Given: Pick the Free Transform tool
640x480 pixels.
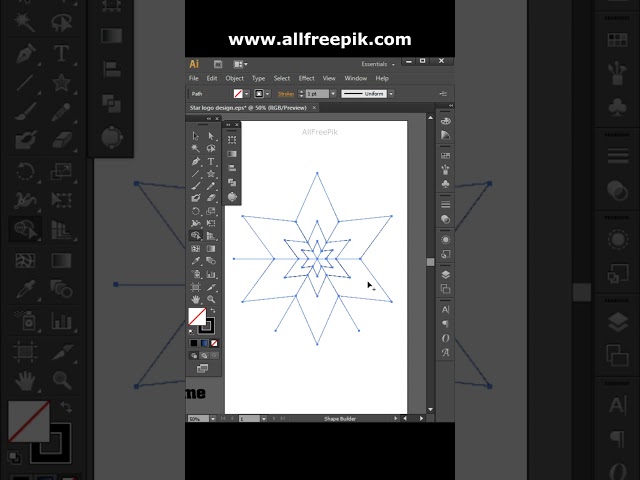Looking at the screenshot, I should point(211,223).
